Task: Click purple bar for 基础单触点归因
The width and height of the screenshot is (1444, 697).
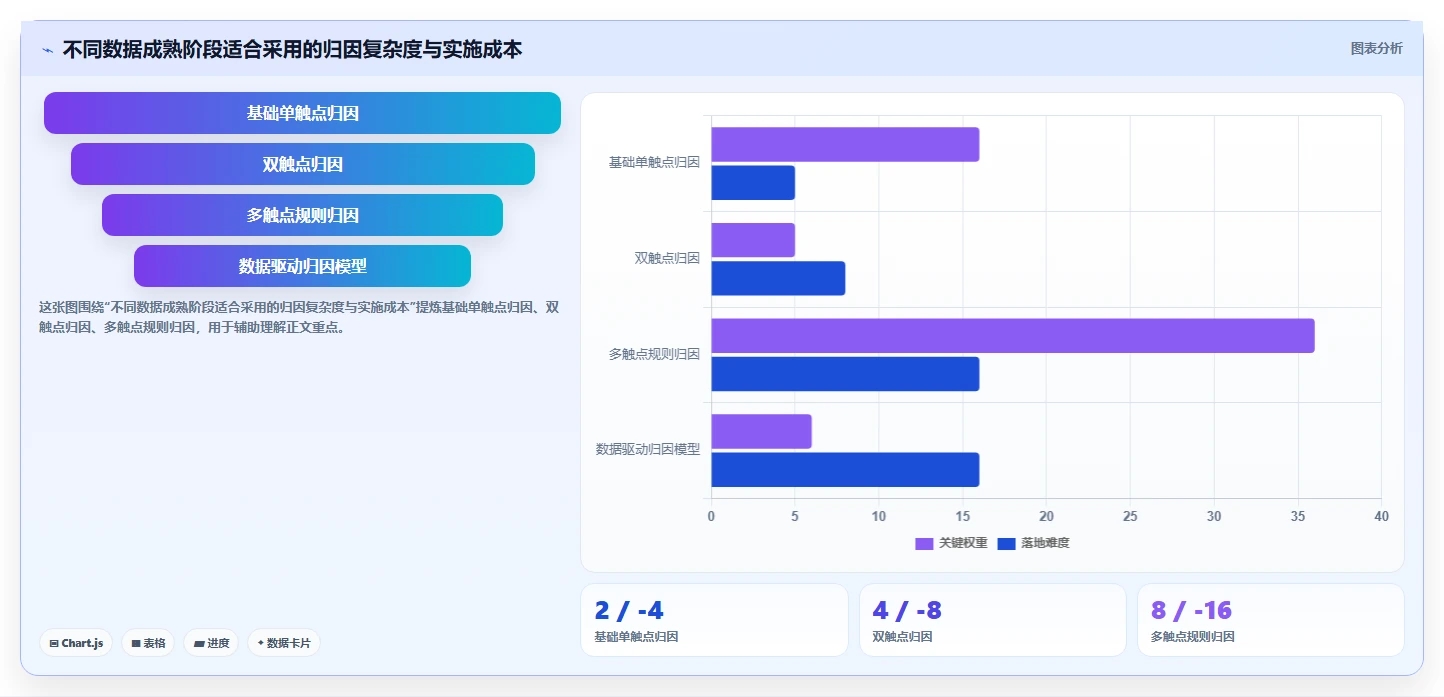Action: tap(845, 145)
